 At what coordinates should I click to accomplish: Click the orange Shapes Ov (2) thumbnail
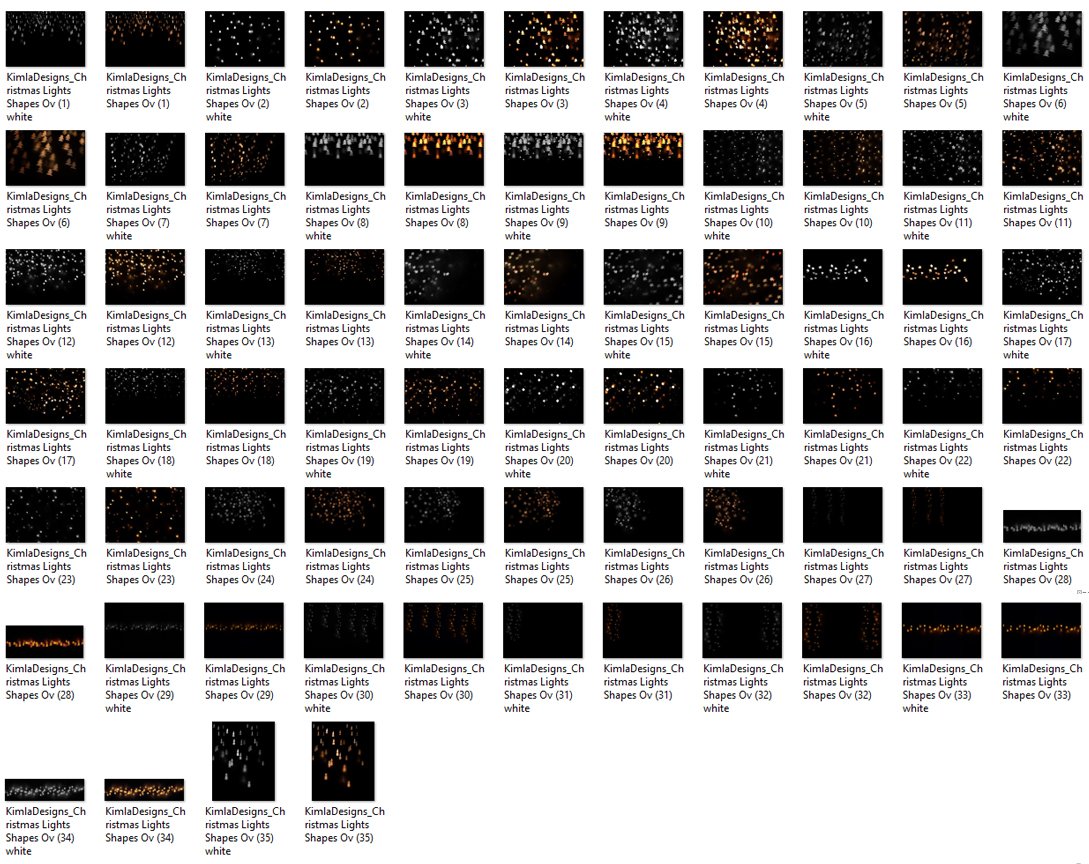[344, 38]
